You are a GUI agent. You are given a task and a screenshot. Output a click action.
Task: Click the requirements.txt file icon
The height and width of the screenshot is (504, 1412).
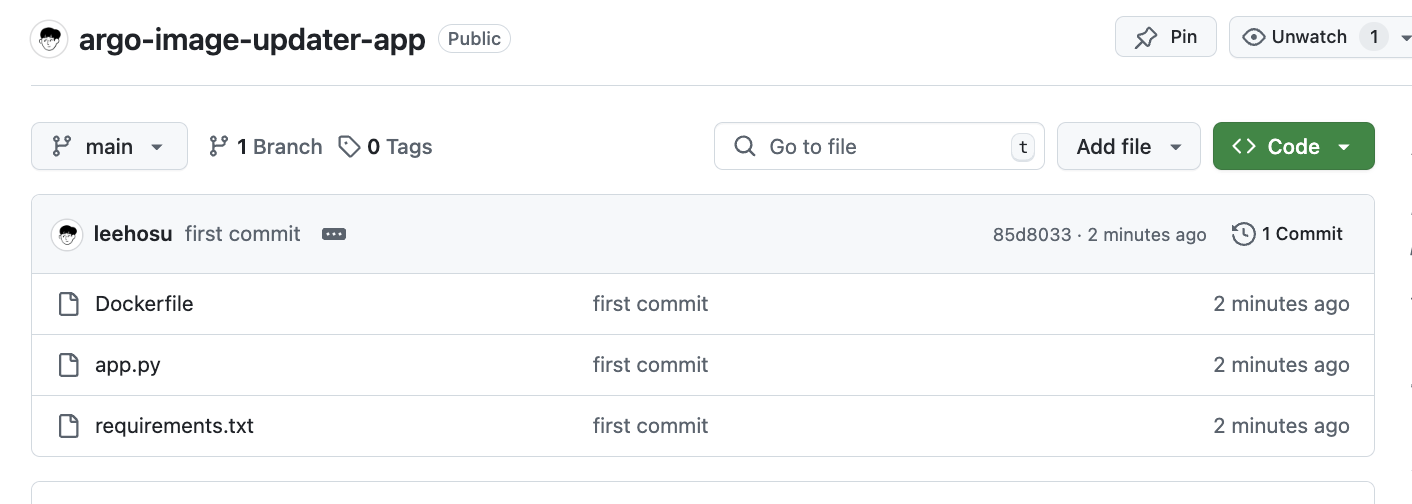click(68, 426)
